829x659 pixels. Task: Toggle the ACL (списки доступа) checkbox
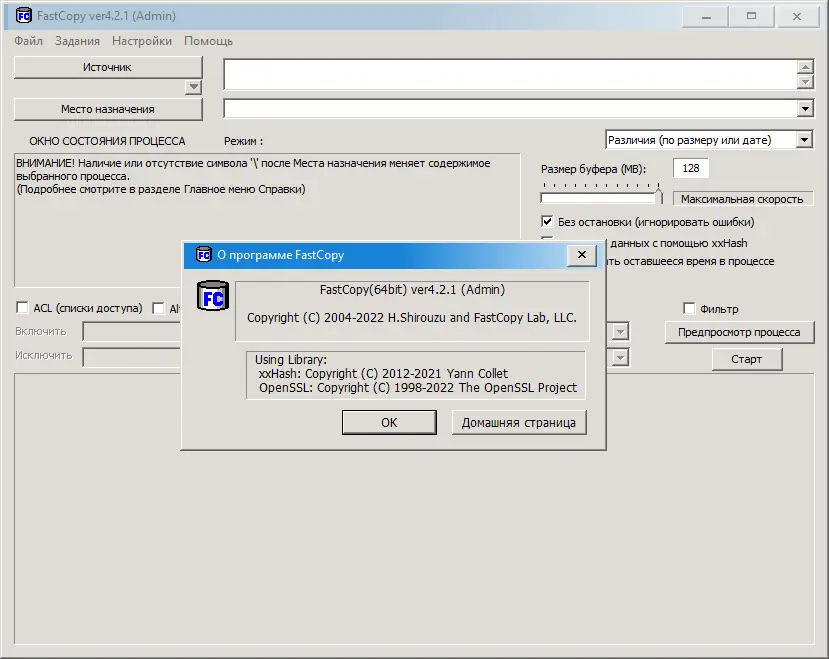[22, 307]
